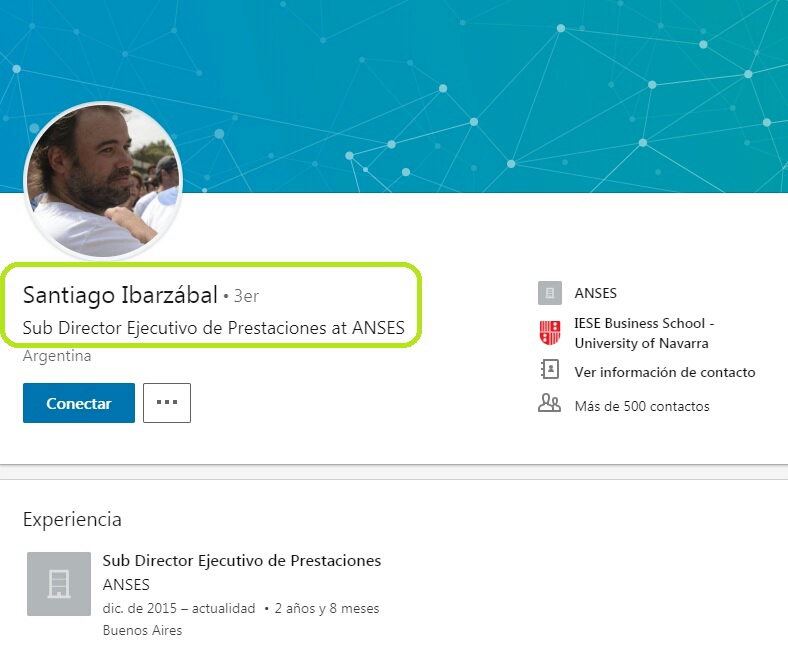Screen dimensions: 788x654
Task: Open the three-dots more options menu
Action: coord(167,403)
